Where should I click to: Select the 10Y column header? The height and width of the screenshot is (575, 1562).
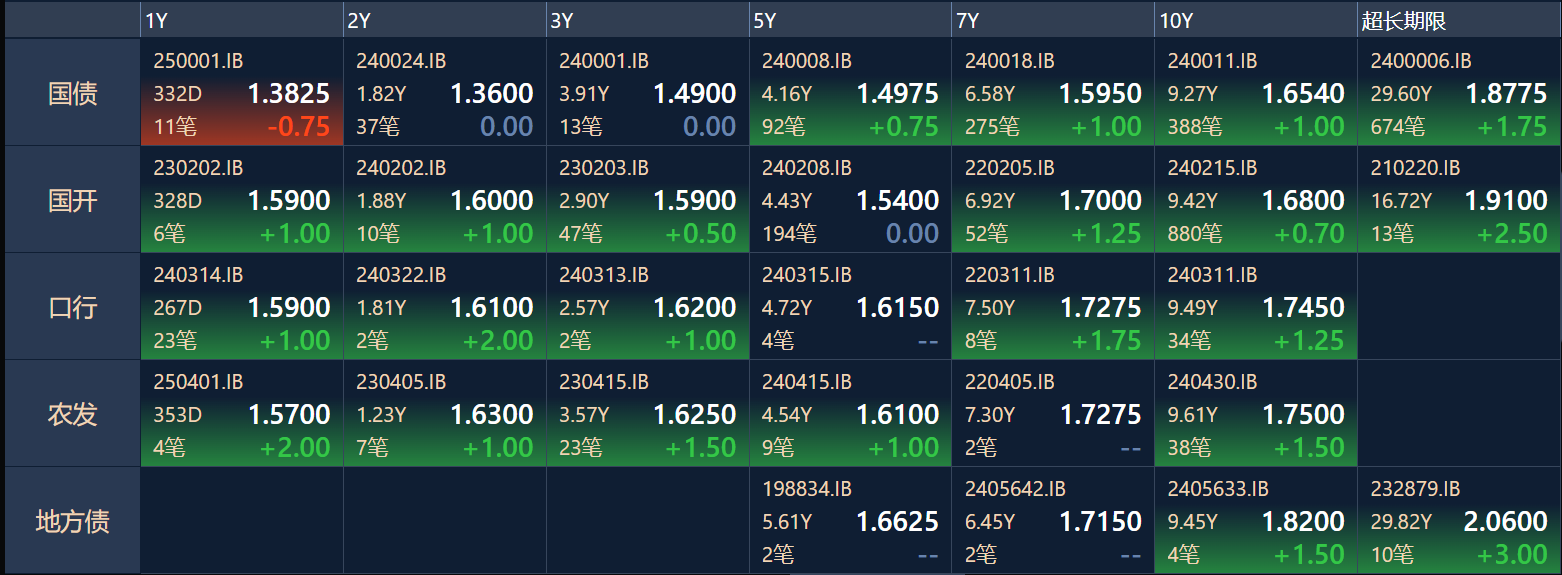click(x=1255, y=21)
